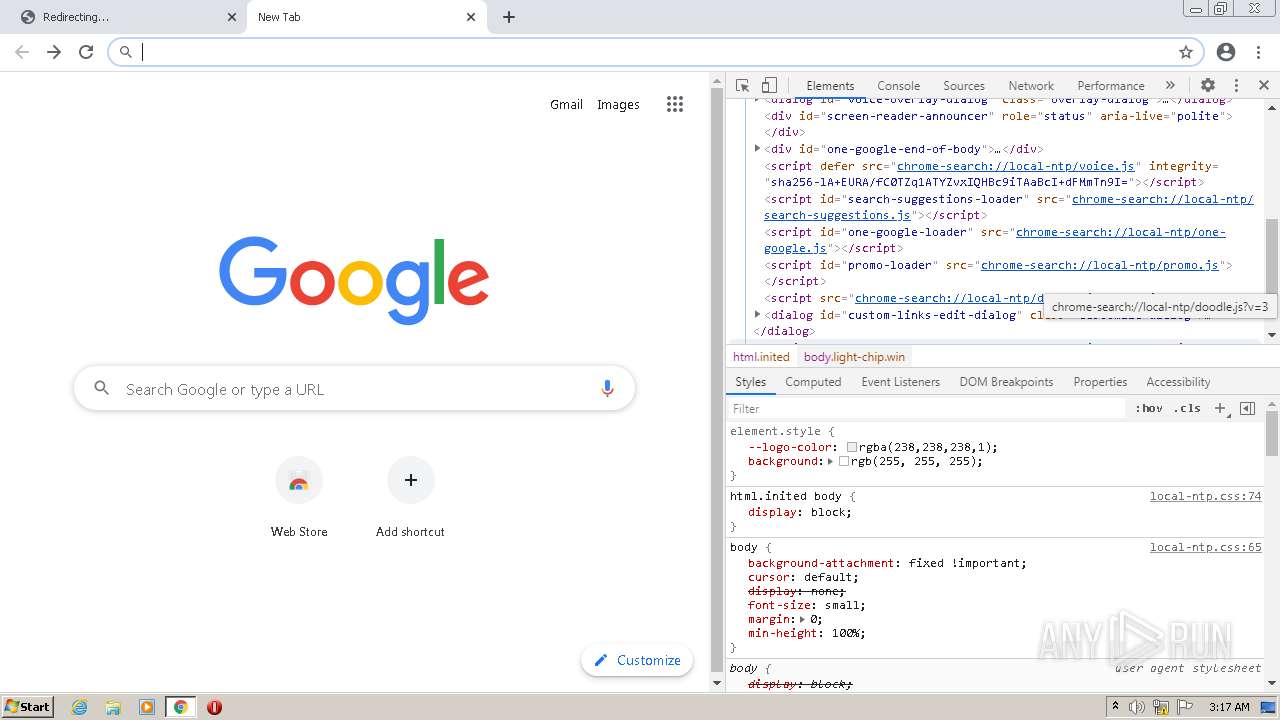Launch Internet Explorer from the taskbar

point(80,707)
